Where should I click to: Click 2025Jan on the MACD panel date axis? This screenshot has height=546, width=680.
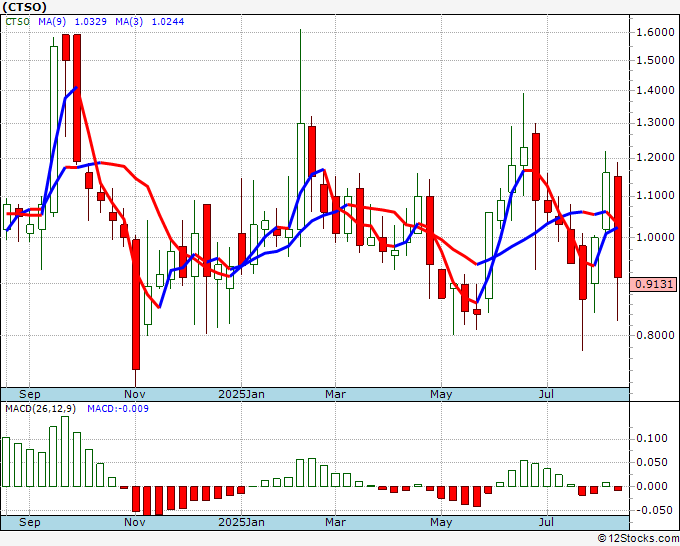click(x=241, y=522)
